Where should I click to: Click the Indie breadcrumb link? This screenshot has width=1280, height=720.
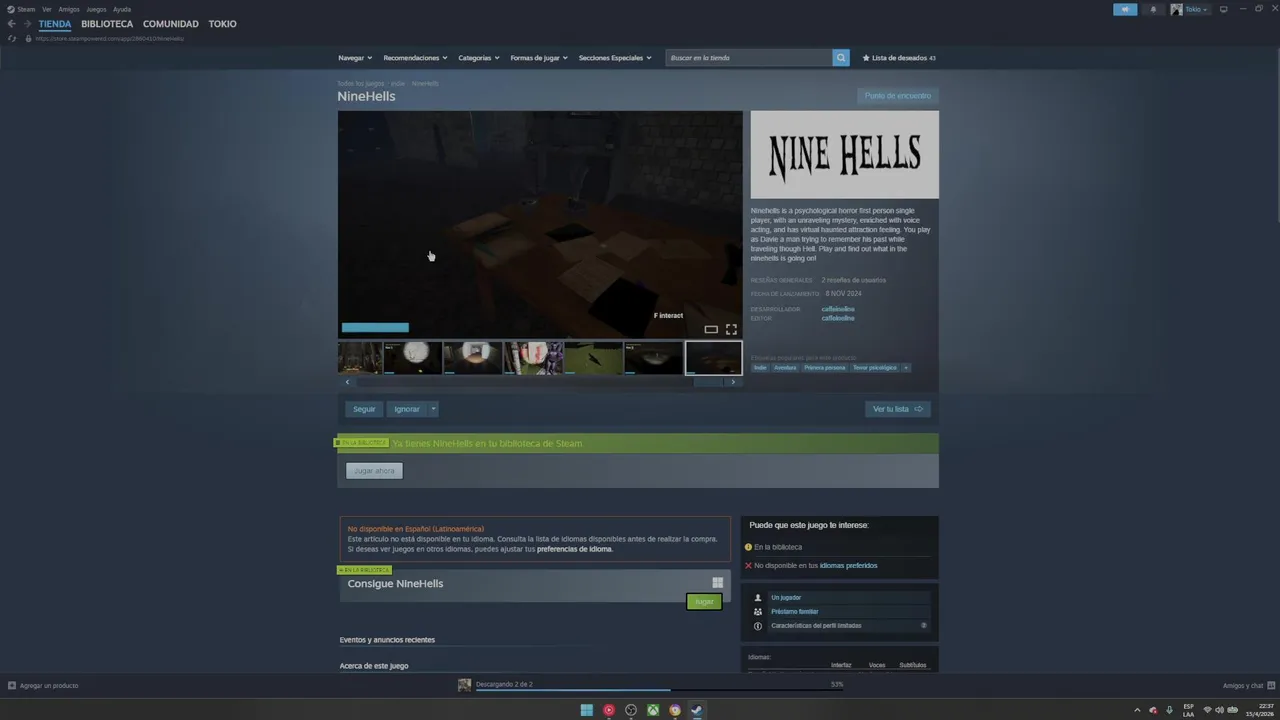tap(398, 83)
